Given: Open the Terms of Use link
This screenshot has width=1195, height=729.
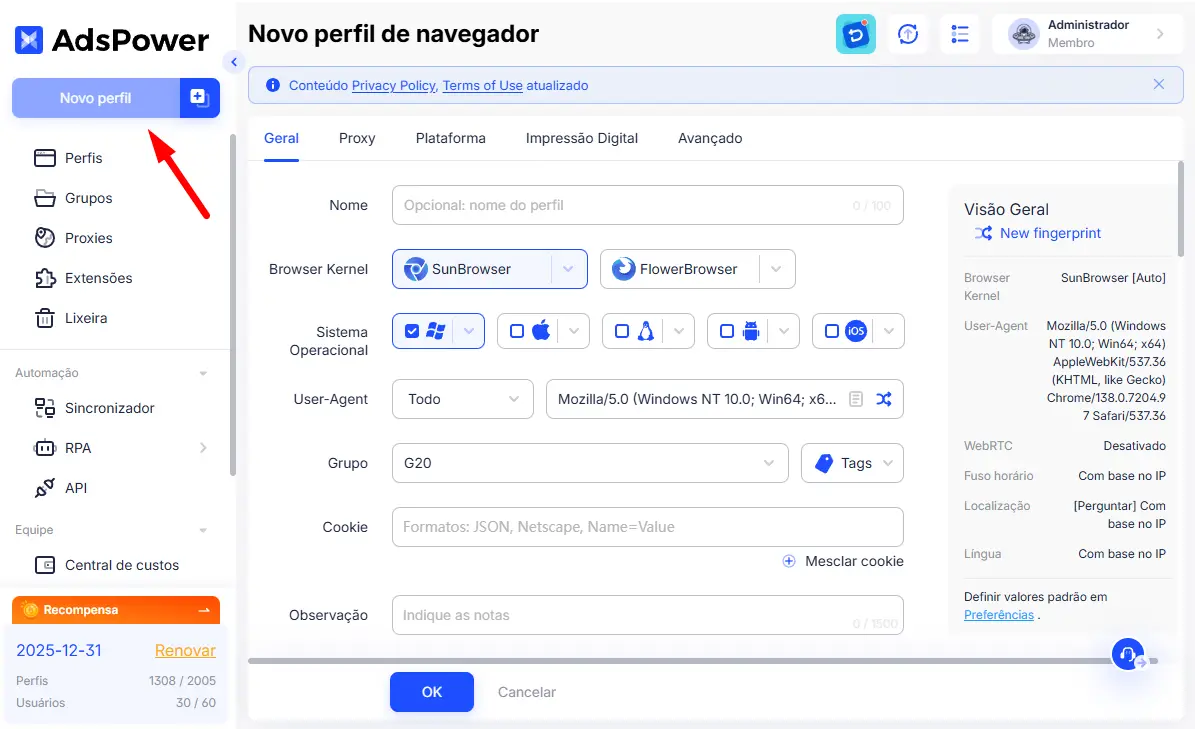Looking at the screenshot, I should click(482, 85).
